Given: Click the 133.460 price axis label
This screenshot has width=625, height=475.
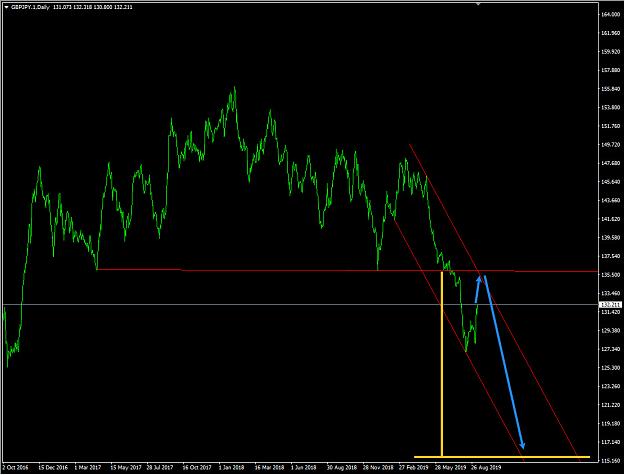Looking at the screenshot, I should [x=610, y=293].
